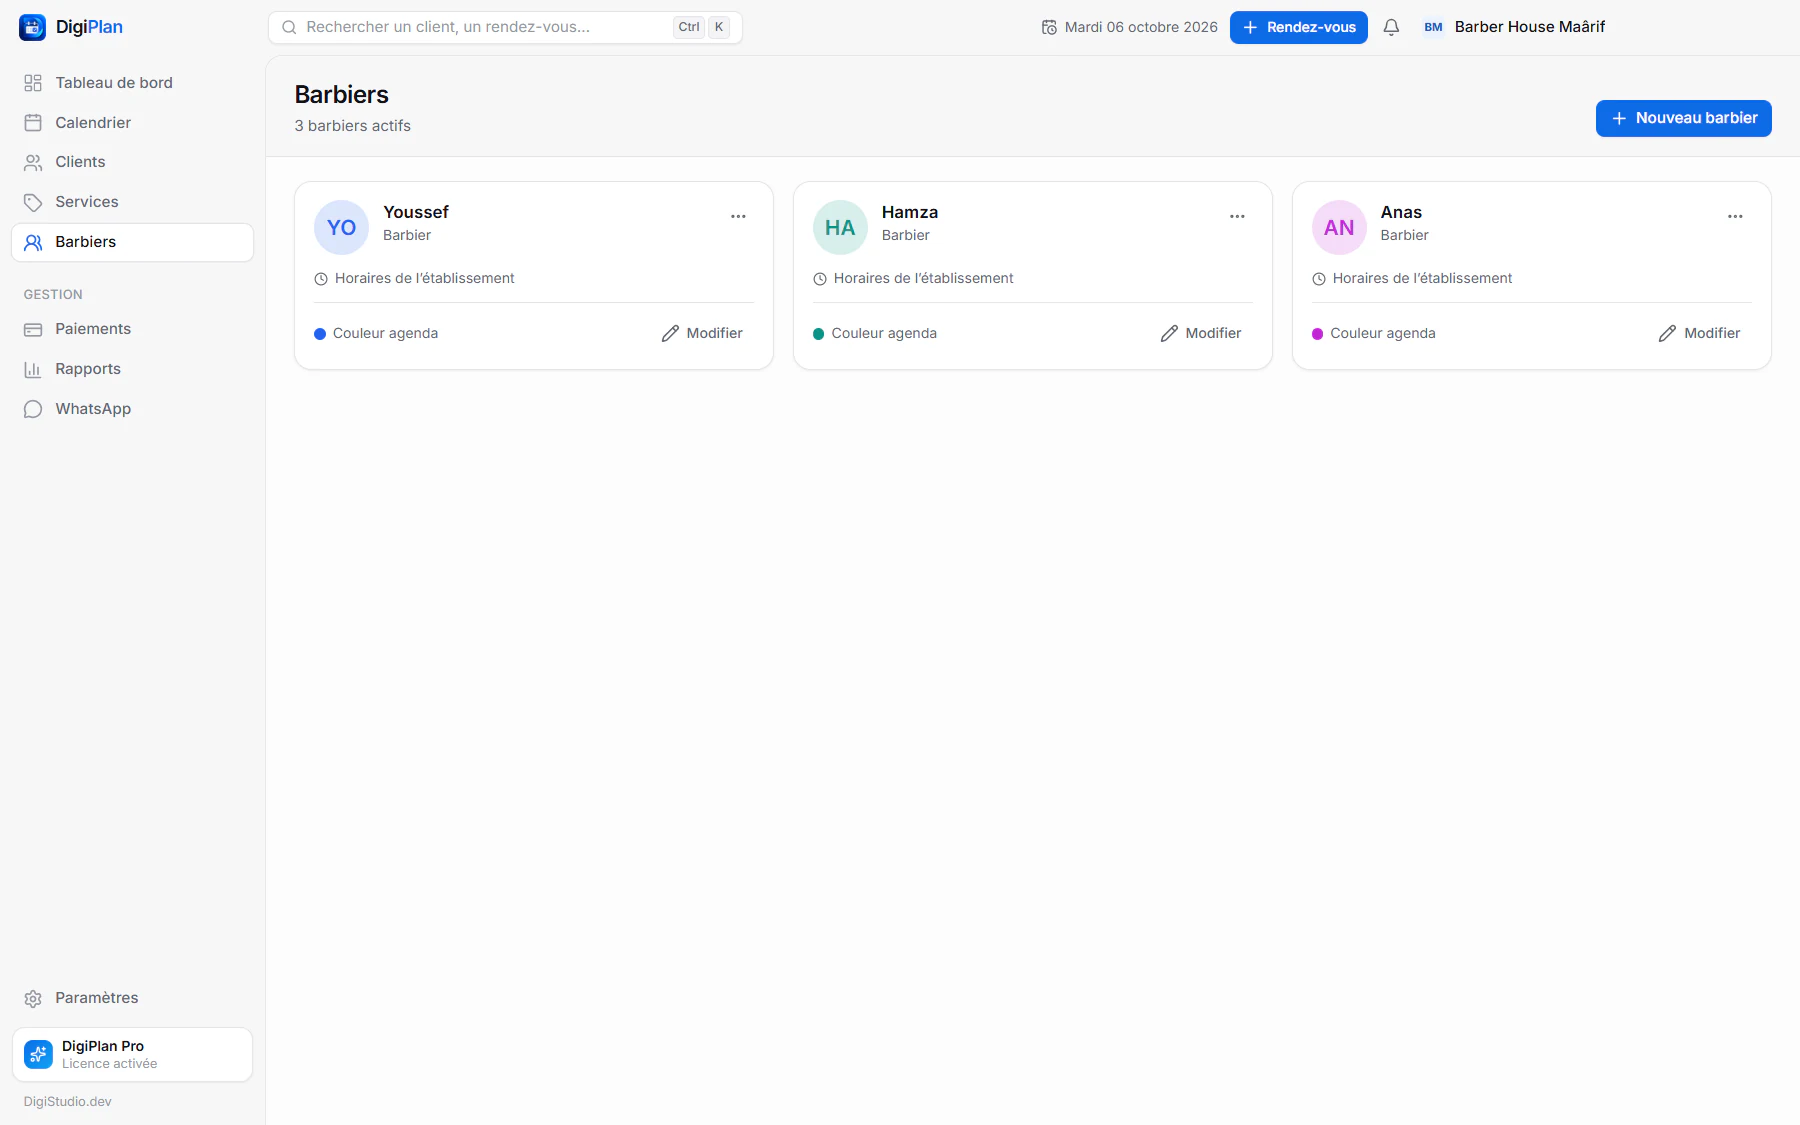Click the Hamza name text

910,212
